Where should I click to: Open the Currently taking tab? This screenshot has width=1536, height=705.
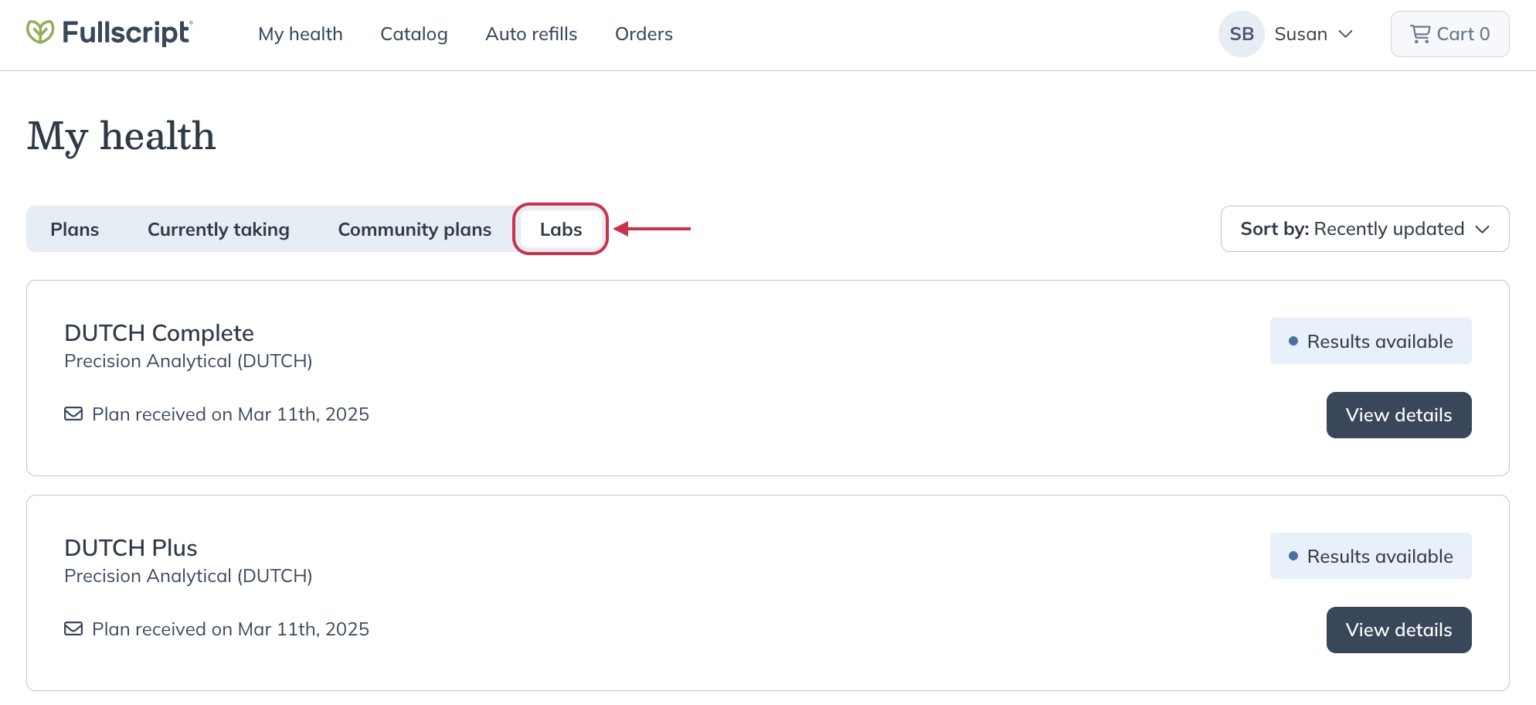[218, 229]
